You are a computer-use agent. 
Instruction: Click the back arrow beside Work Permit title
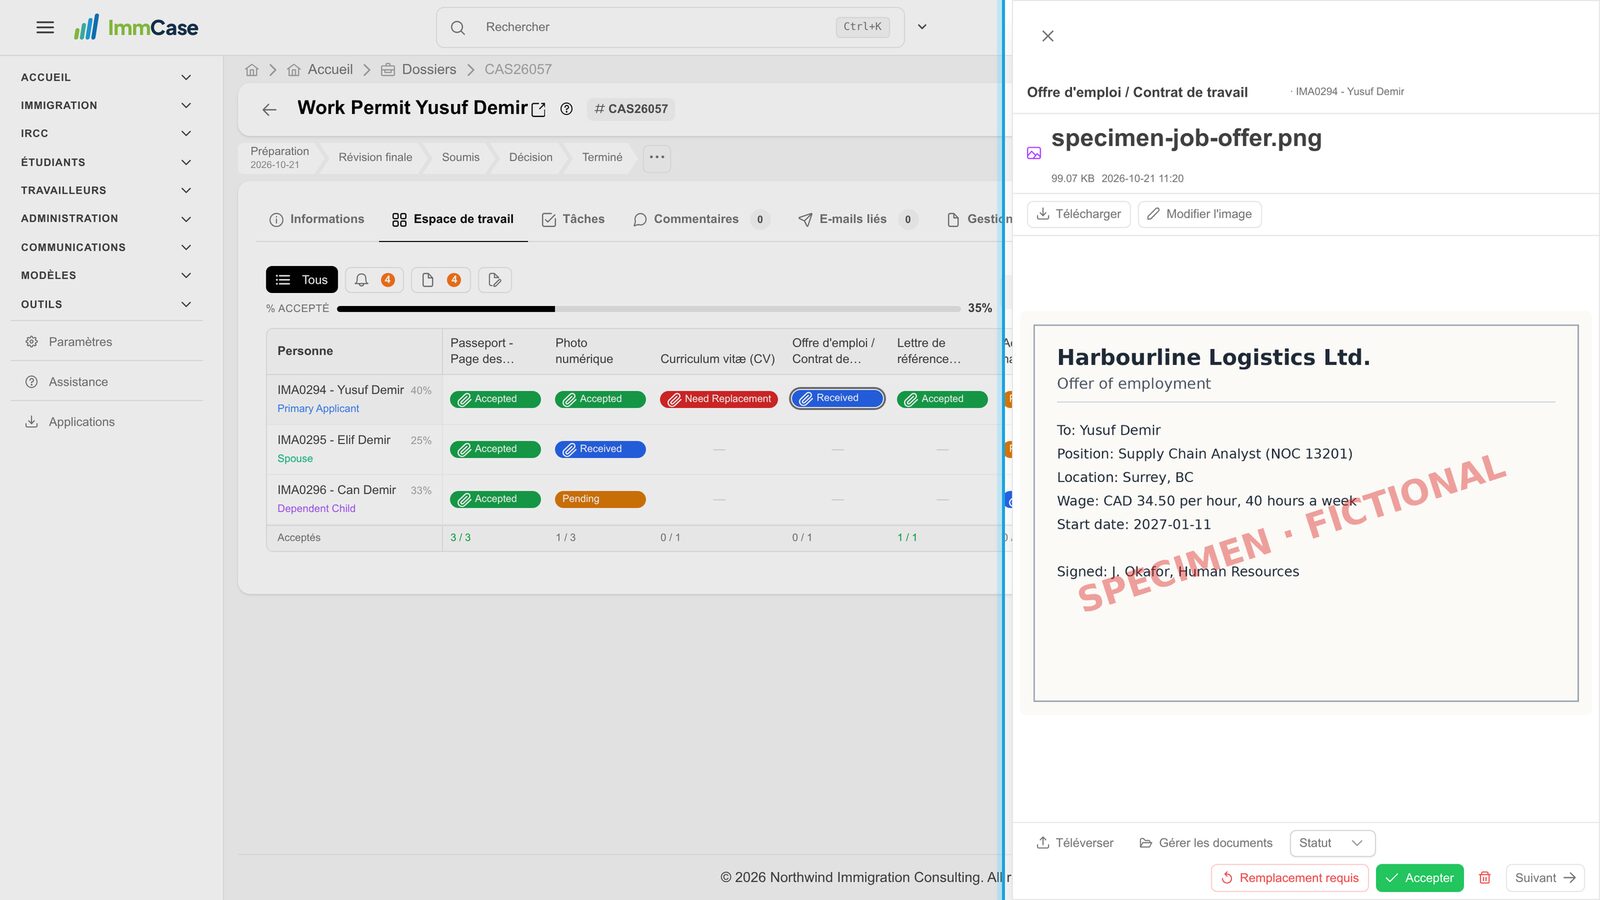pos(269,109)
